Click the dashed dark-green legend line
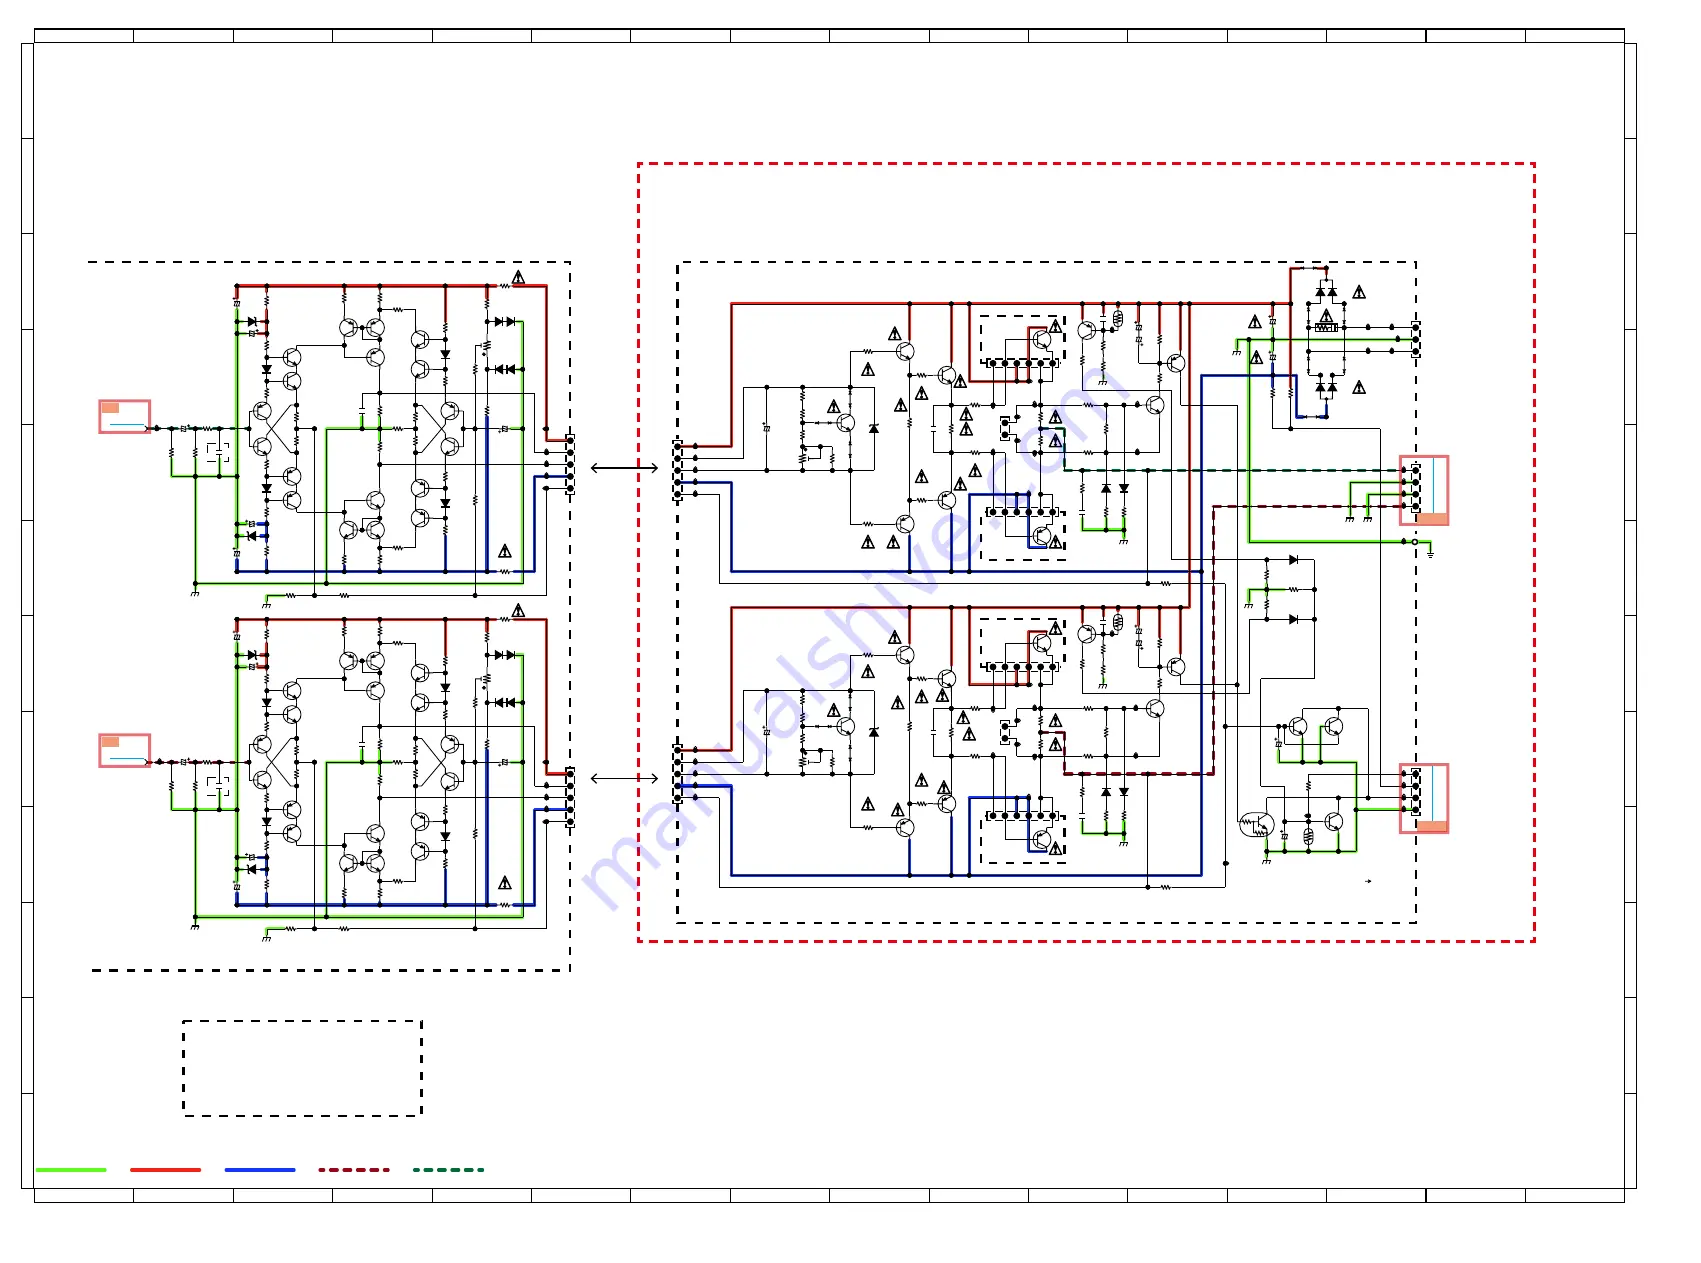The width and height of the screenshot is (1701, 1263). 449,1169
